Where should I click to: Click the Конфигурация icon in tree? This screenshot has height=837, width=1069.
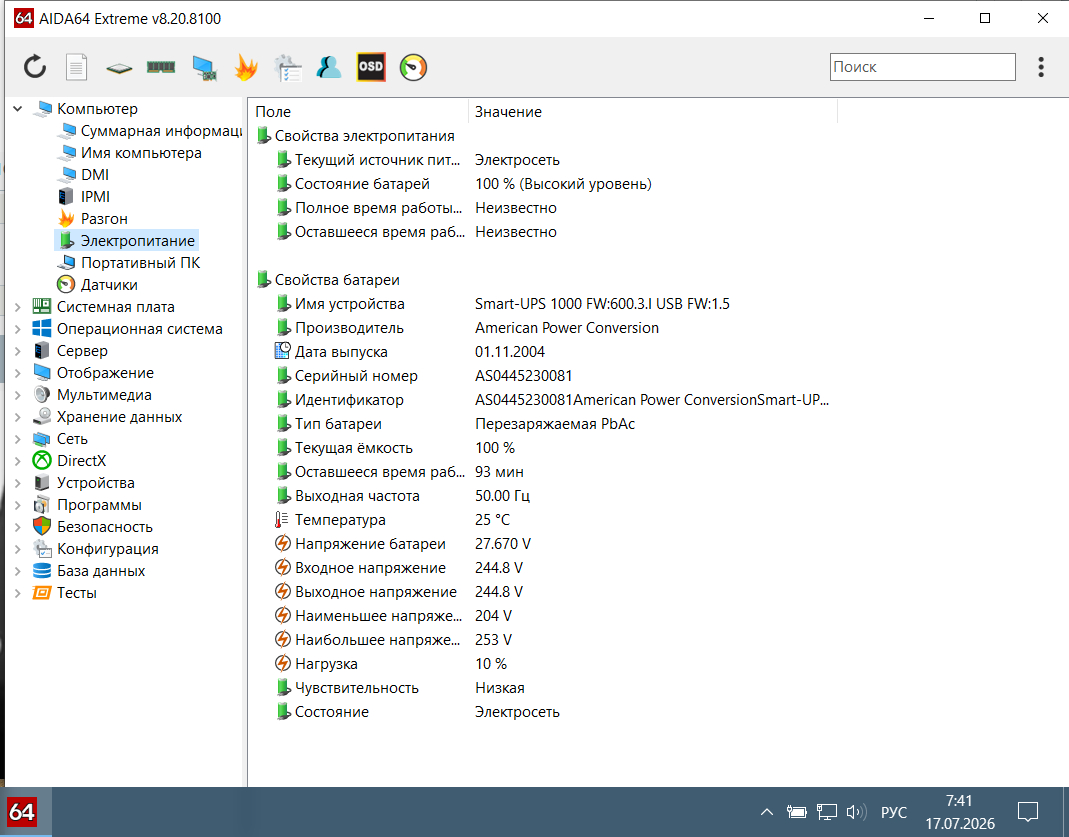[42, 549]
